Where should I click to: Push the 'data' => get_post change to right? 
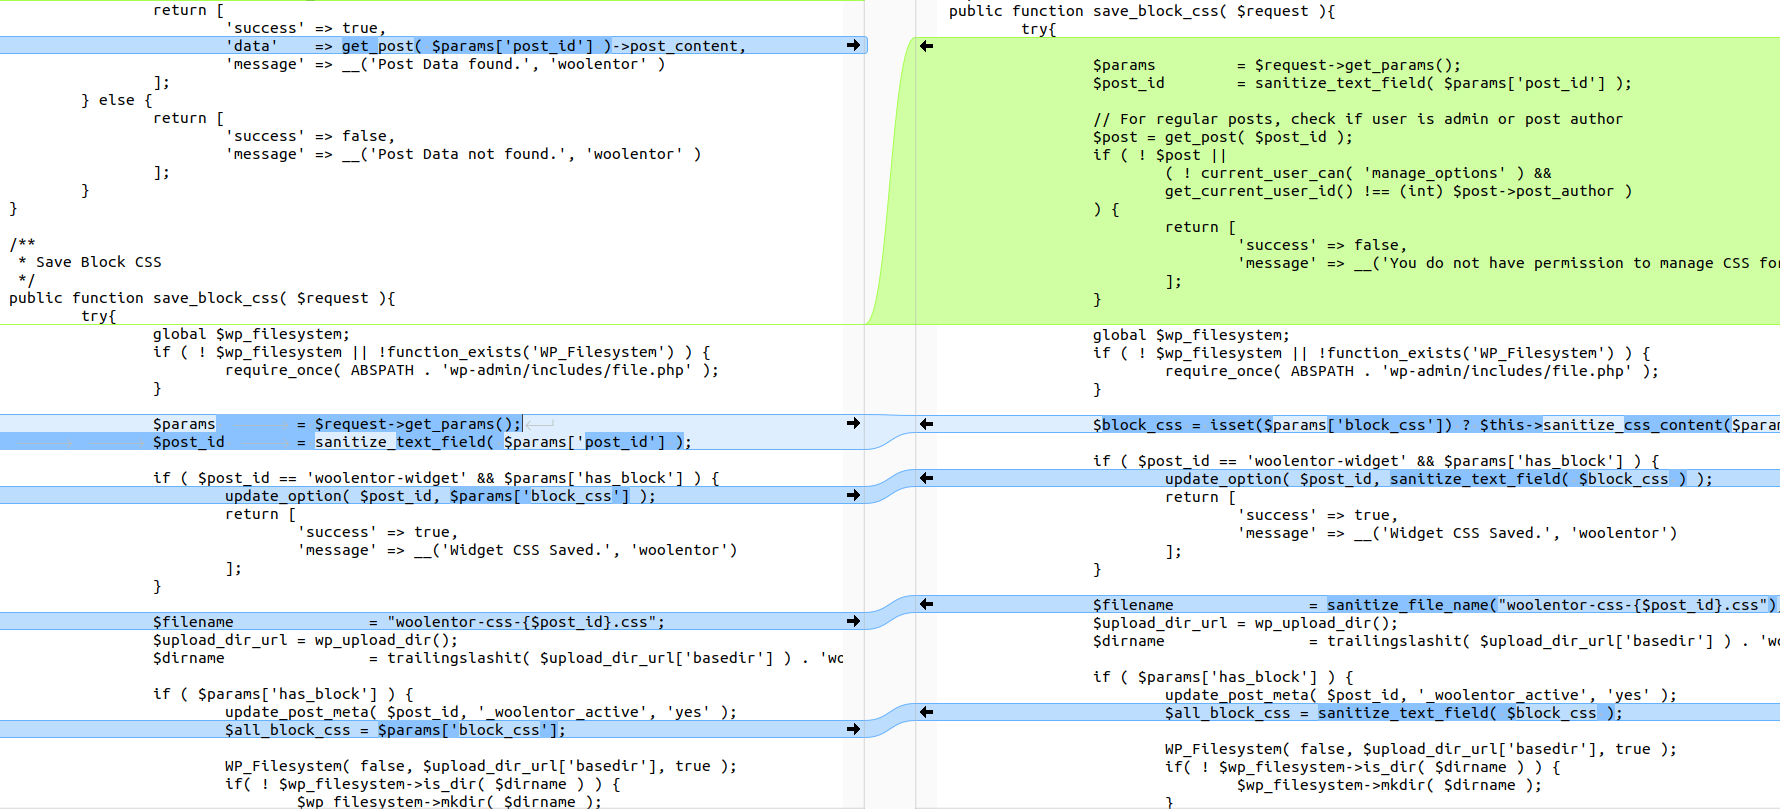coord(853,45)
